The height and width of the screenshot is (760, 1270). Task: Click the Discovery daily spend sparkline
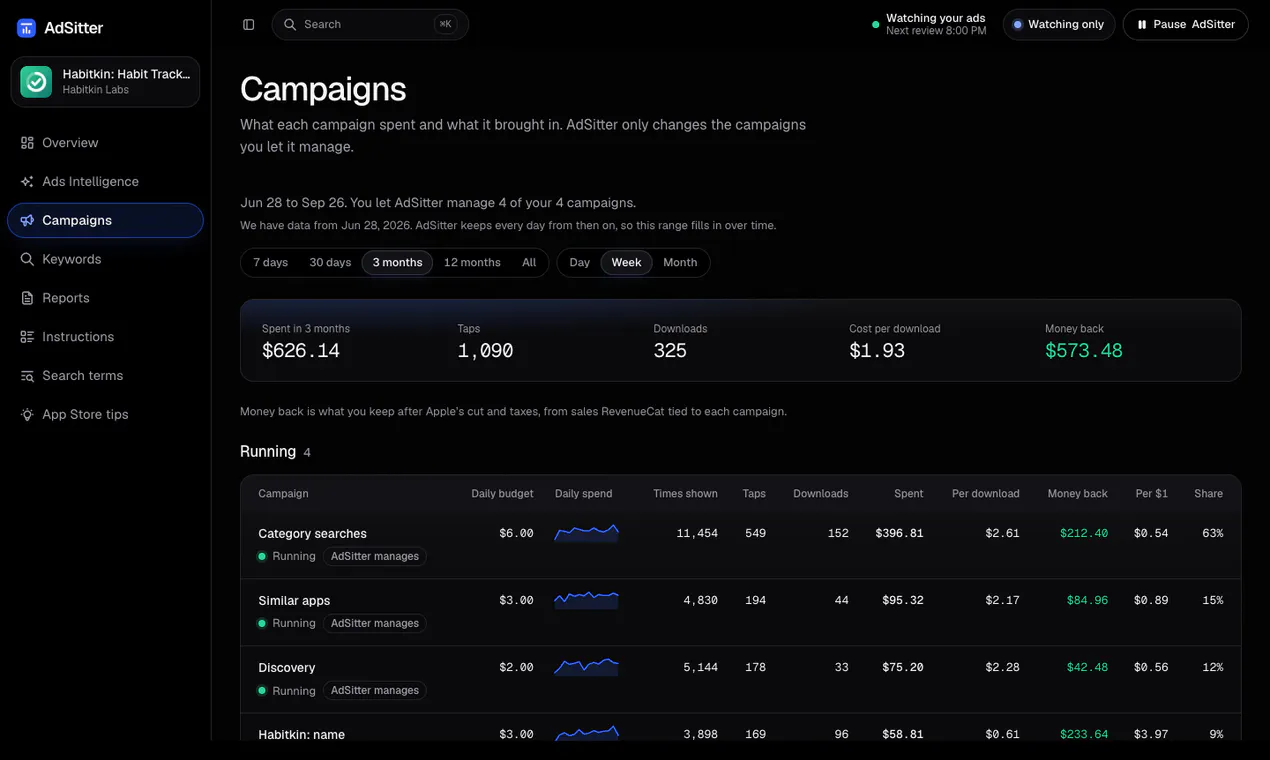pyautogui.click(x=587, y=667)
